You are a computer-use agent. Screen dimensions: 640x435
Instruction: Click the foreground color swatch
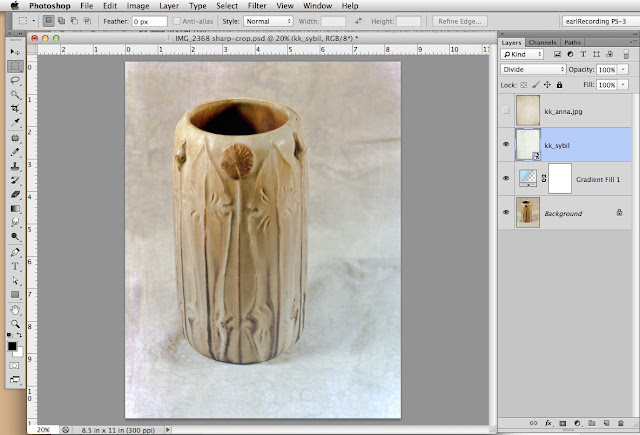point(12,346)
